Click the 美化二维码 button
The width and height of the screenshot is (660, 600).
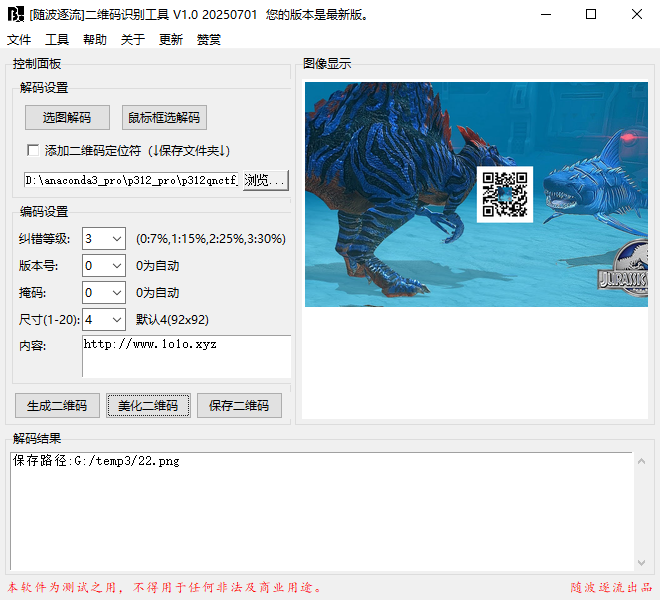click(x=148, y=405)
